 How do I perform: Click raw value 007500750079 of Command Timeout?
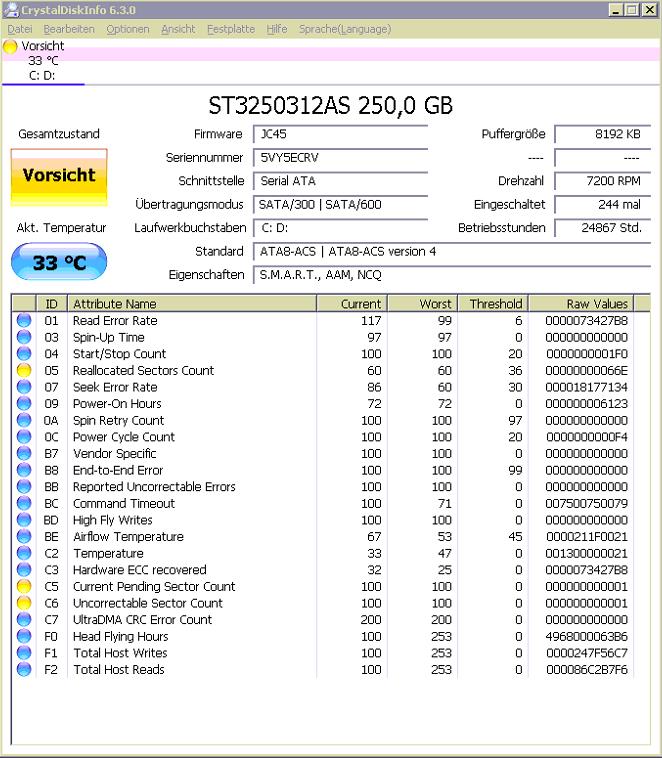click(586, 503)
